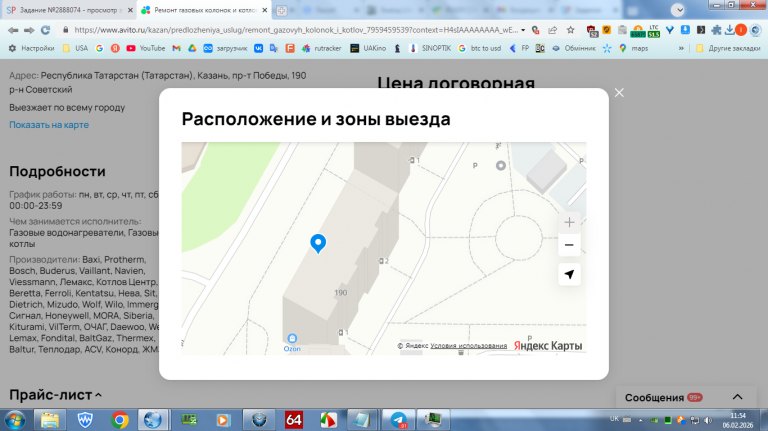Open the VK bookmark icon
Viewport: 768px width, 431px height.
(x=258, y=48)
